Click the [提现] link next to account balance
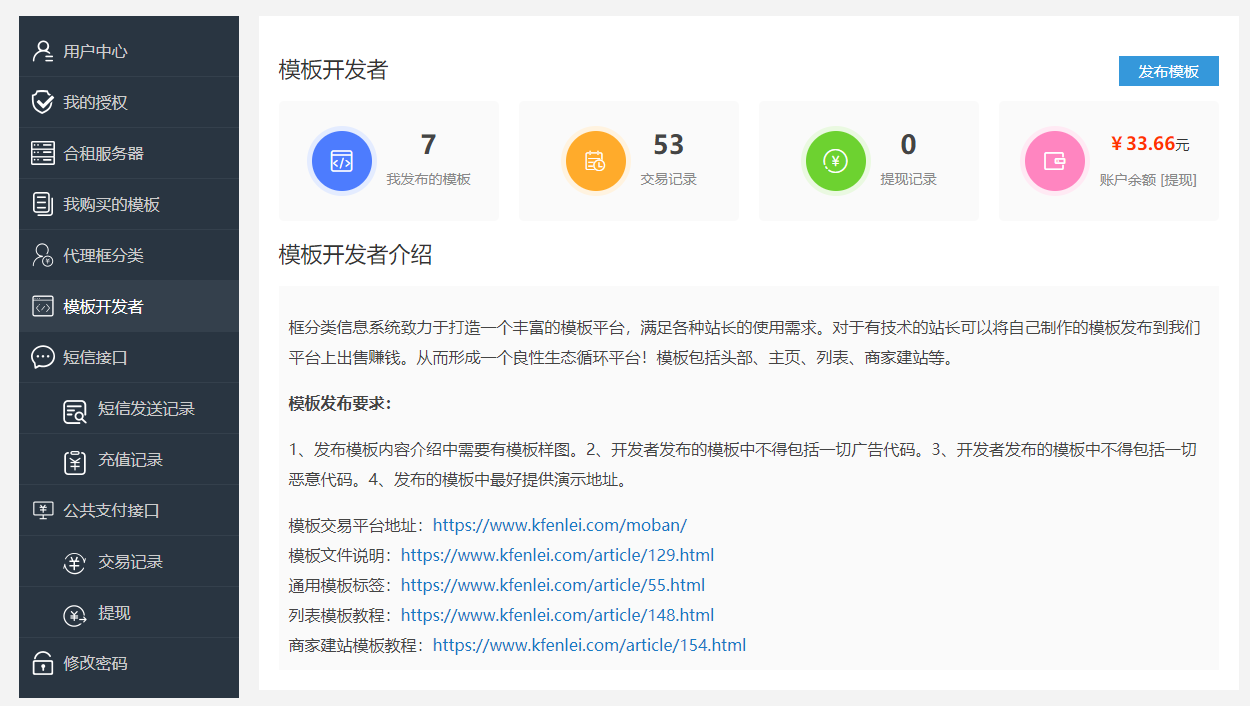 (1178, 180)
